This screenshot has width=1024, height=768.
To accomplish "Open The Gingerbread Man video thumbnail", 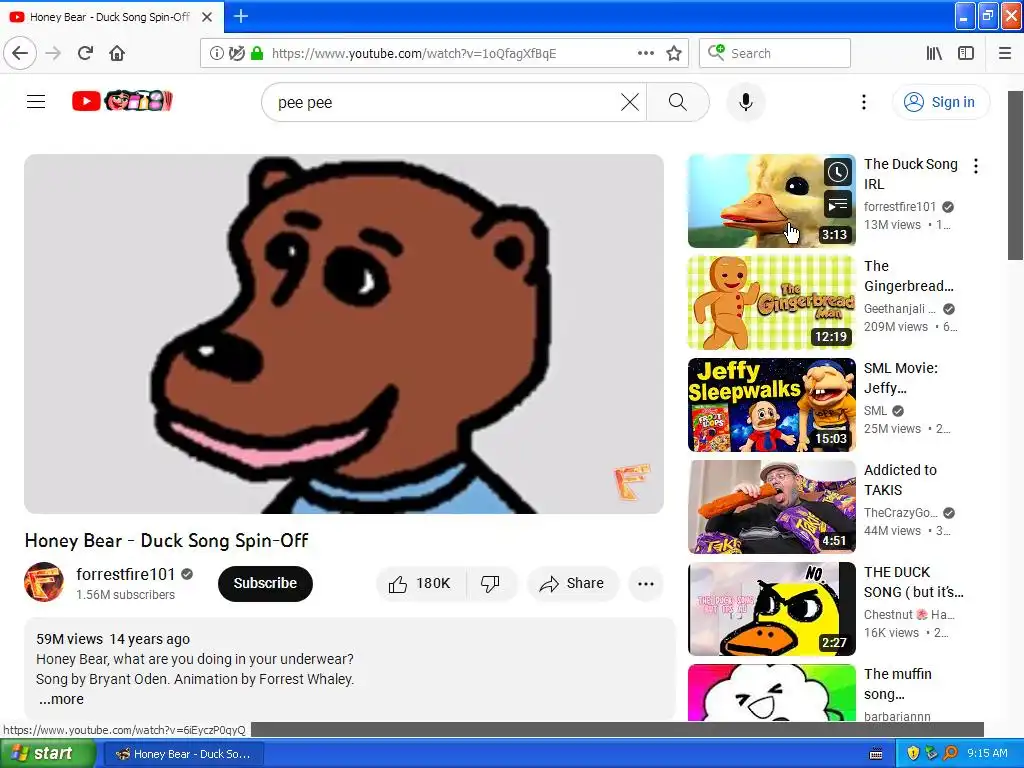I will [x=771, y=303].
